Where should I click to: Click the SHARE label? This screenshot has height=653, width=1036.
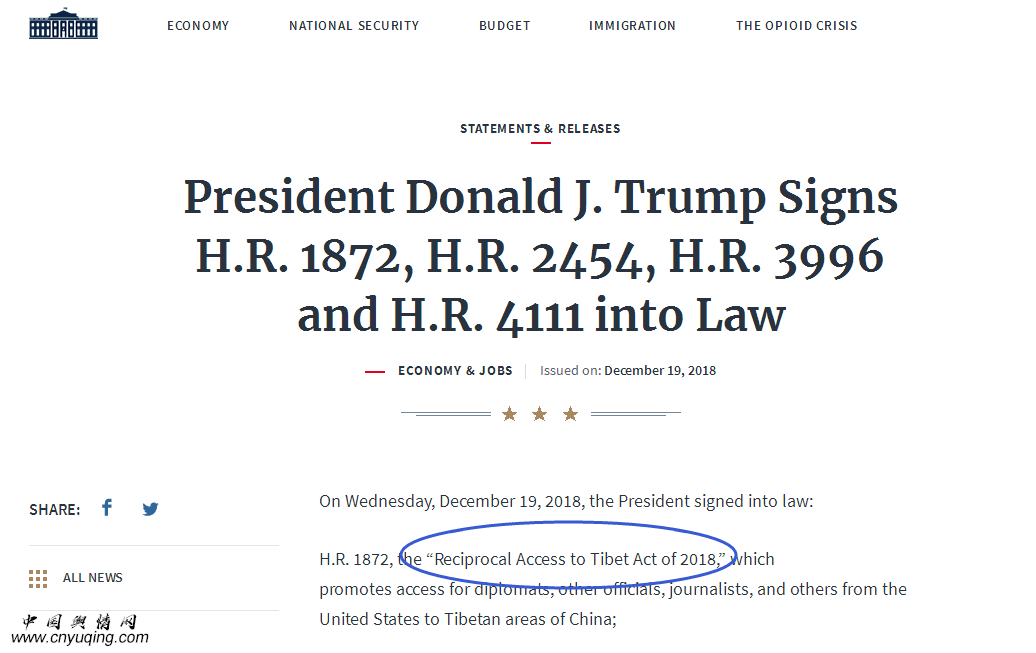(x=55, y=510)
